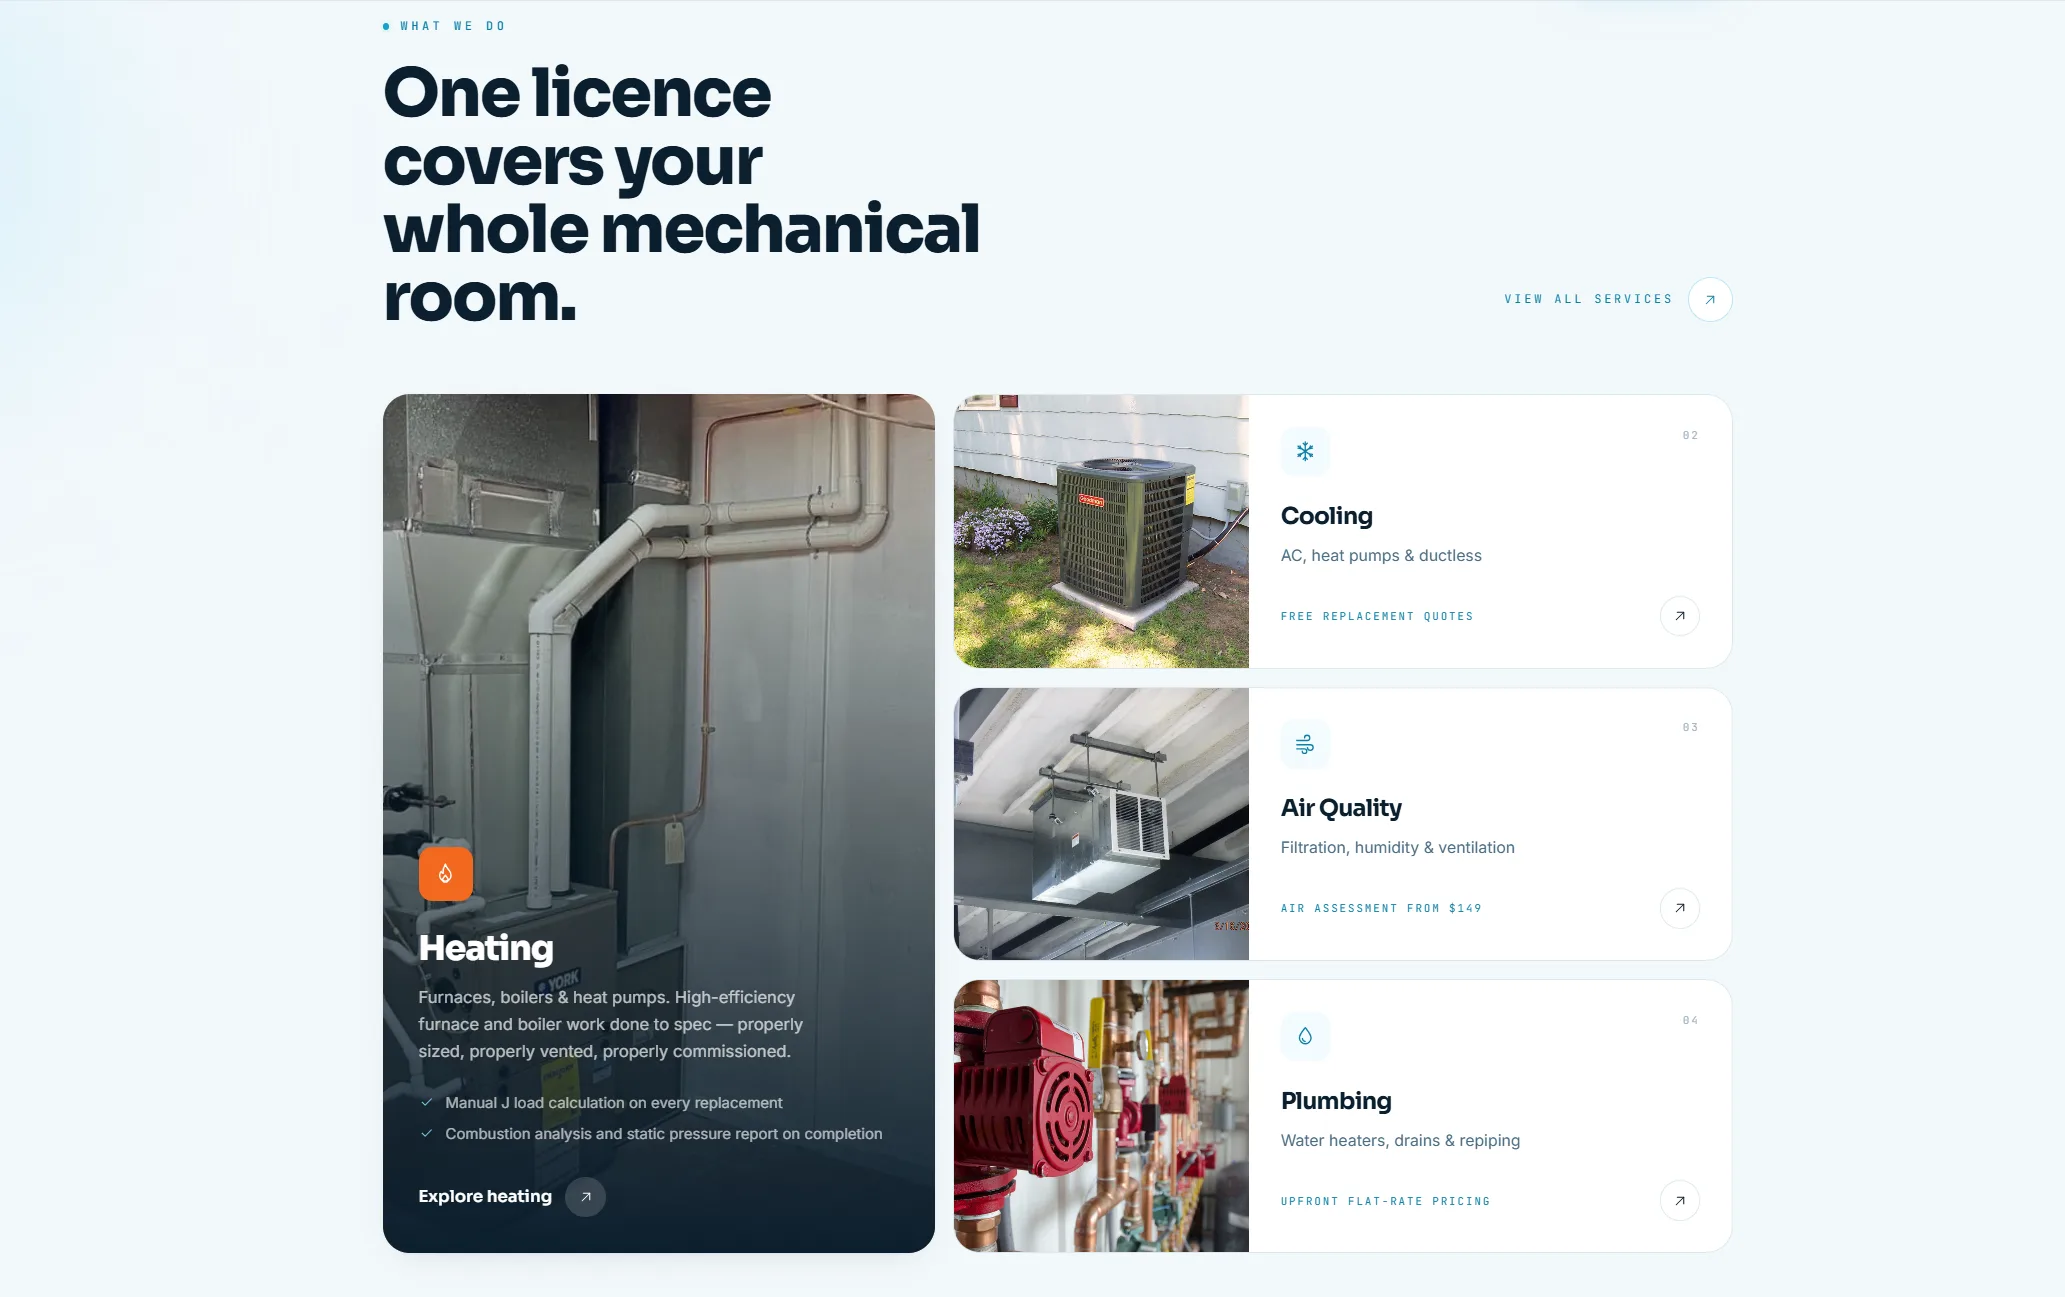Click the ceiling ventilation unit photo
Image resolution: width=2065 pixels, height=1297 pixels.
(x=1101, y=824)
